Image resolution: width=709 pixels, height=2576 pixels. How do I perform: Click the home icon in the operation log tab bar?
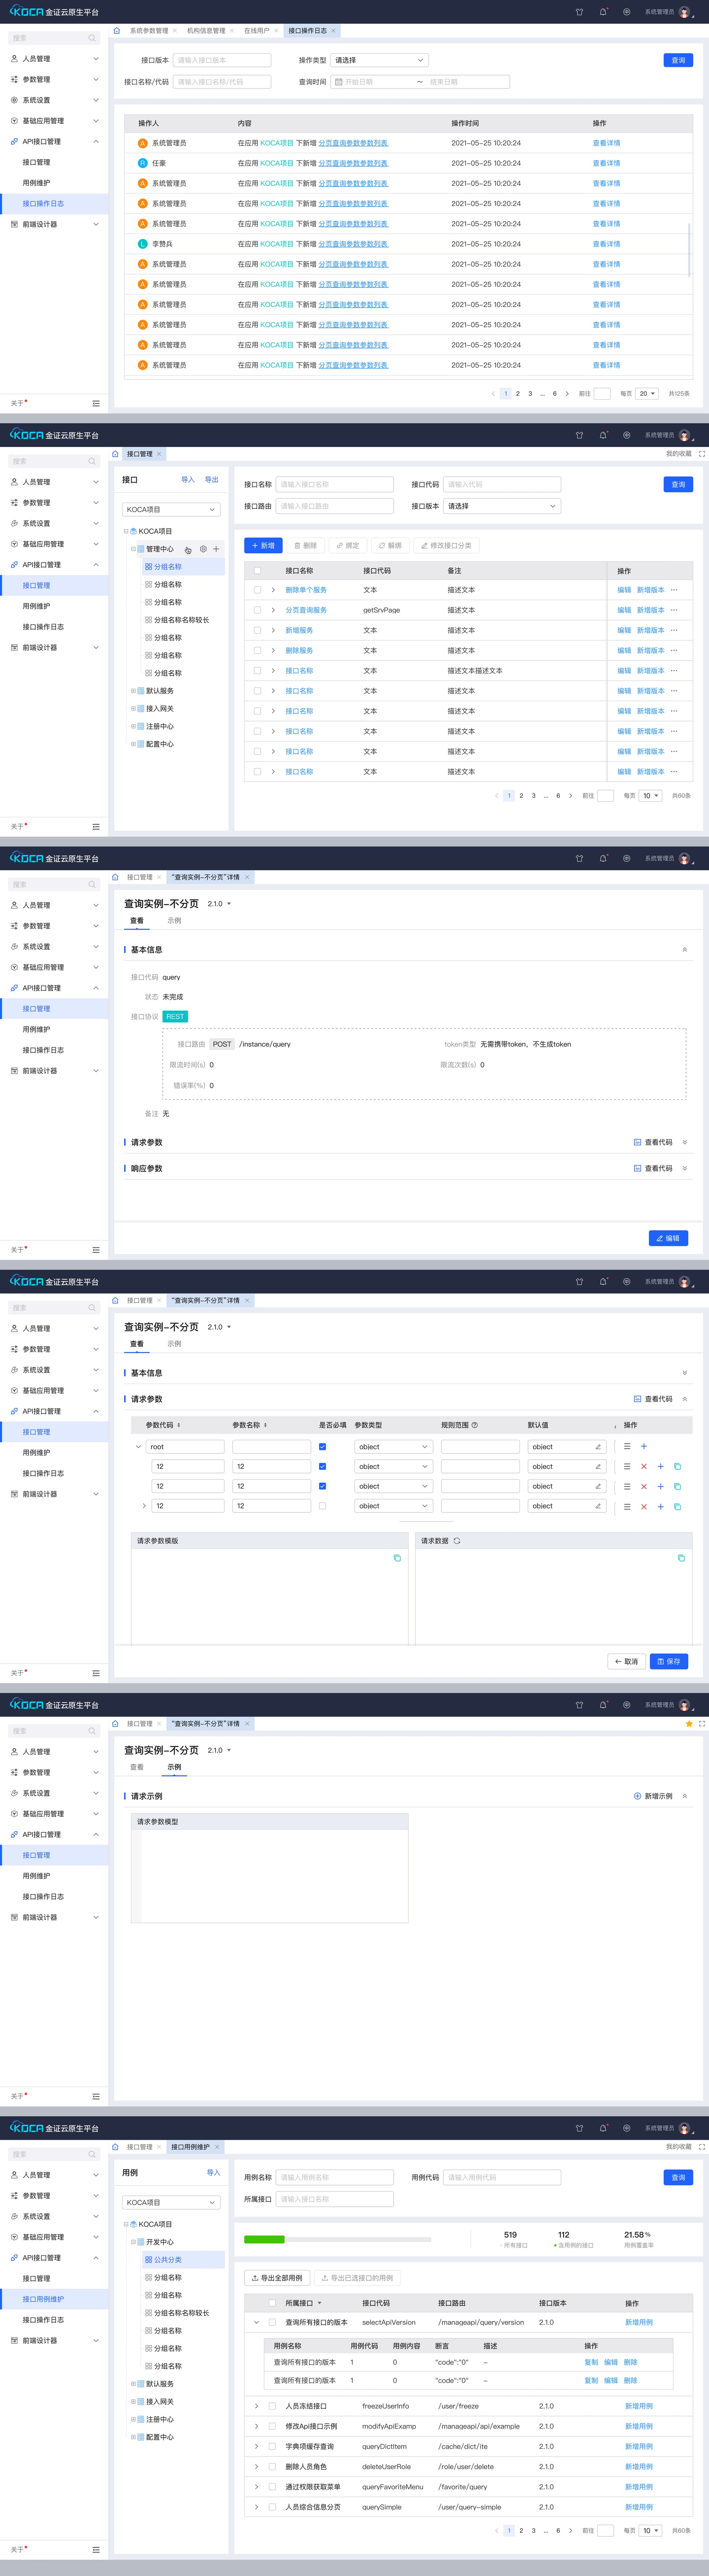point(117,31)
